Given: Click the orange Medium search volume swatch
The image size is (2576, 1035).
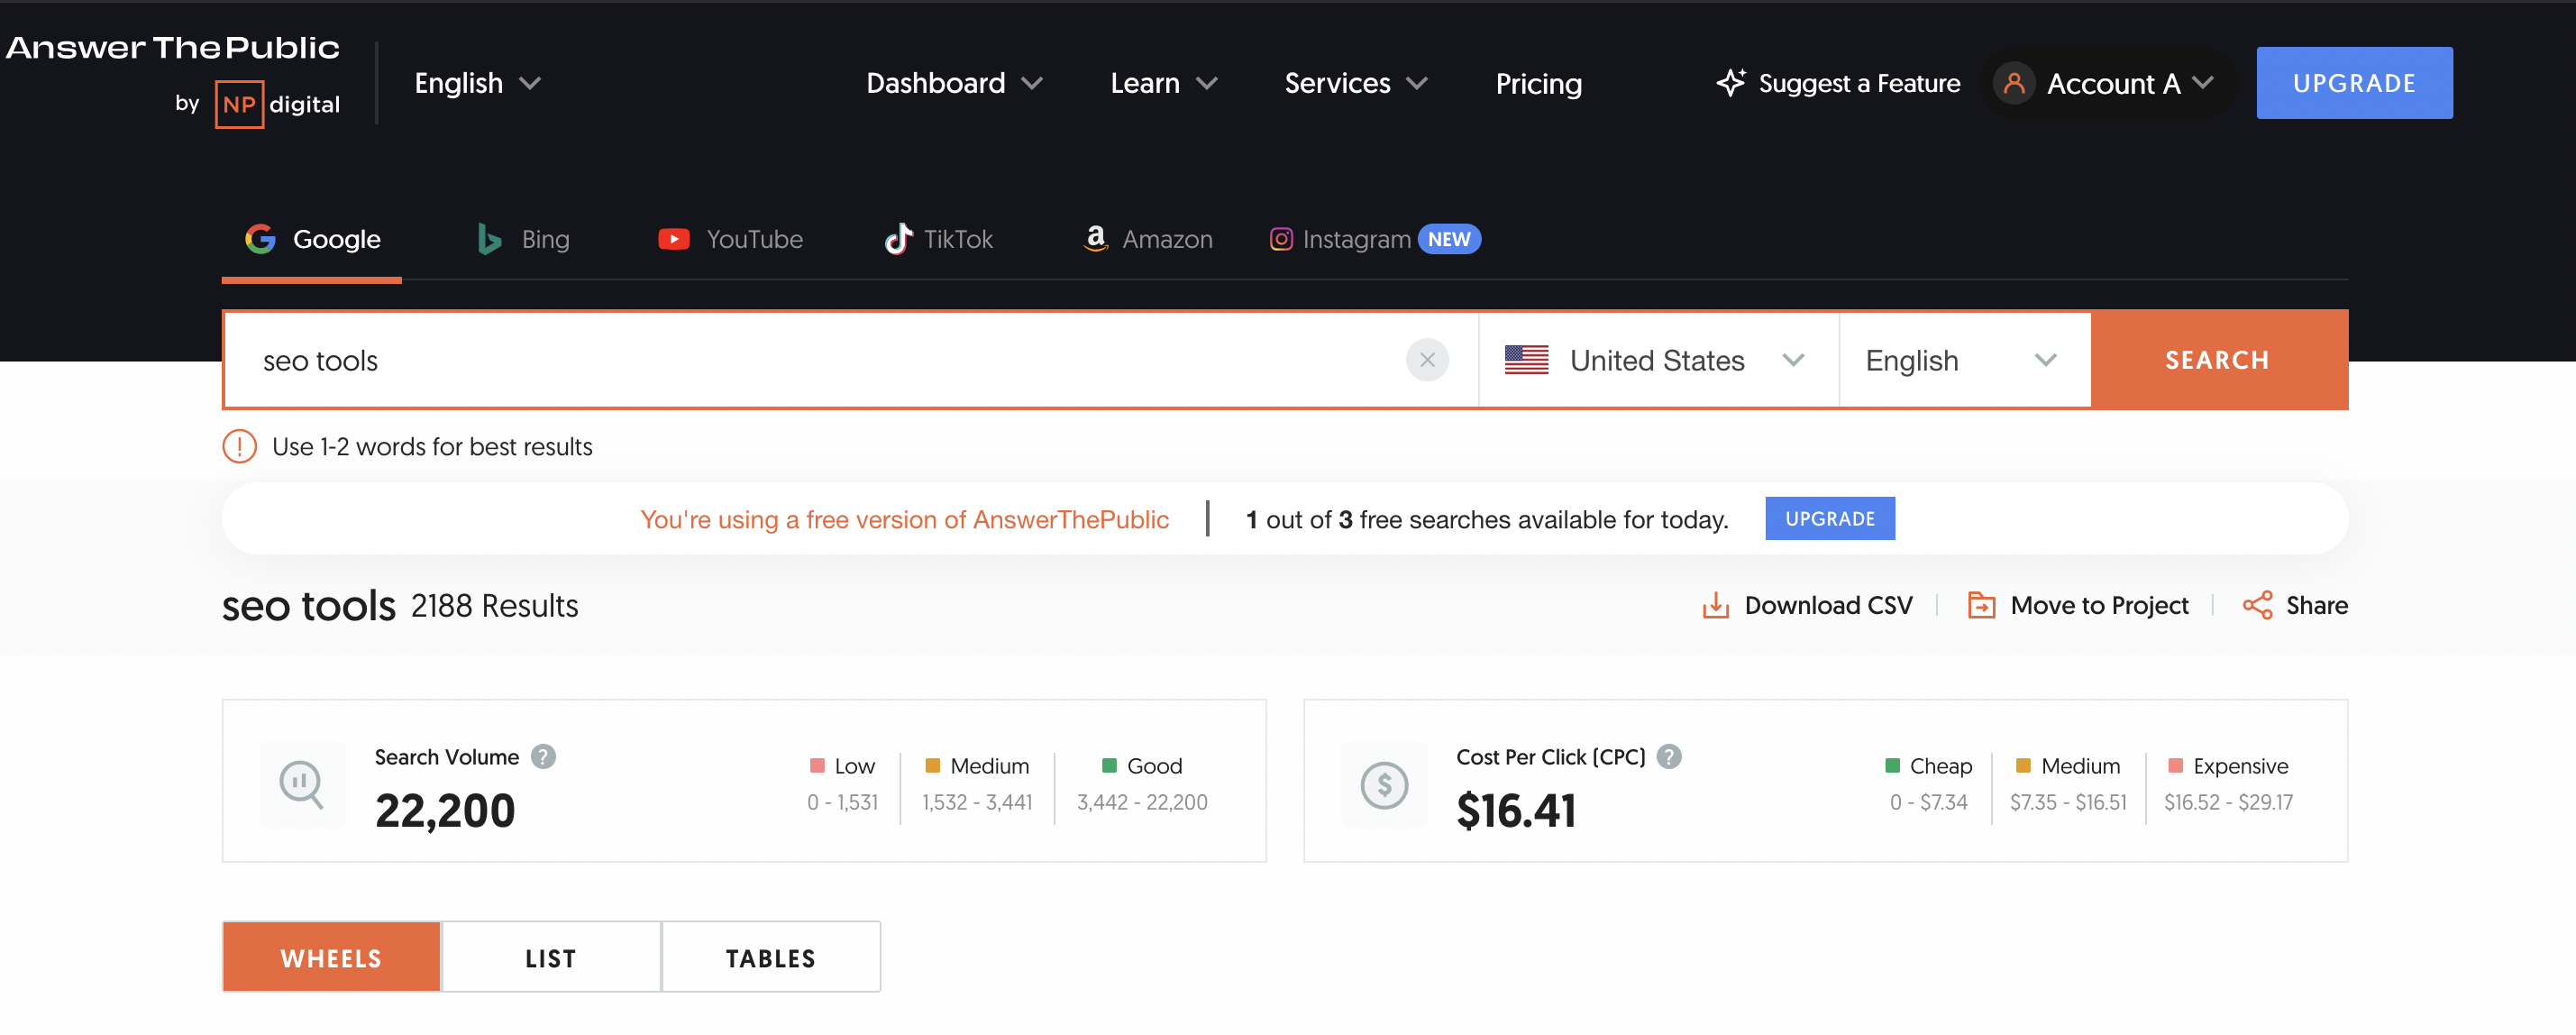Looking at the screenshot, I should [932, 765].
